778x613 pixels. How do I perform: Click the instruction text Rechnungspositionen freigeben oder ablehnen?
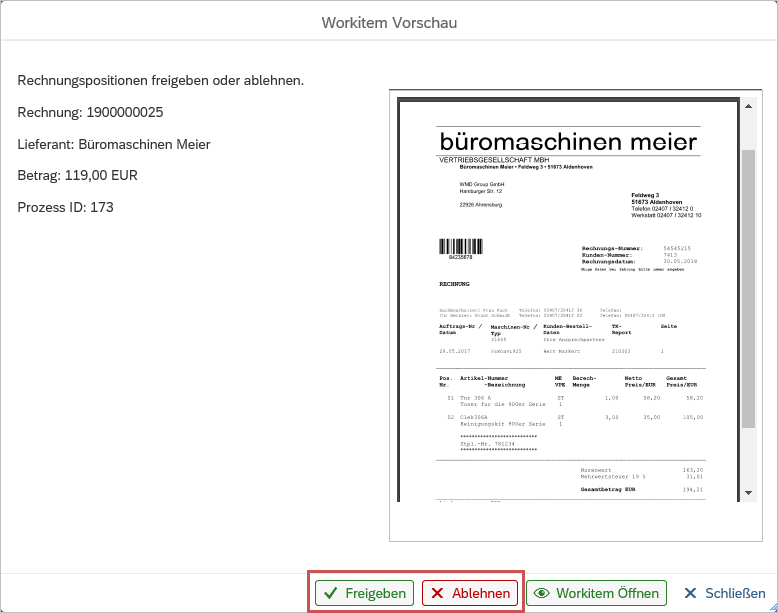click(x=161, y=80)
